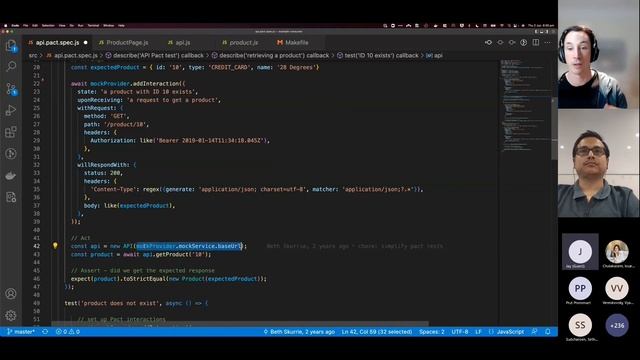This screenshot has width=640, height=360.
Task: Click the split editor icon
Action: [536, 42]
